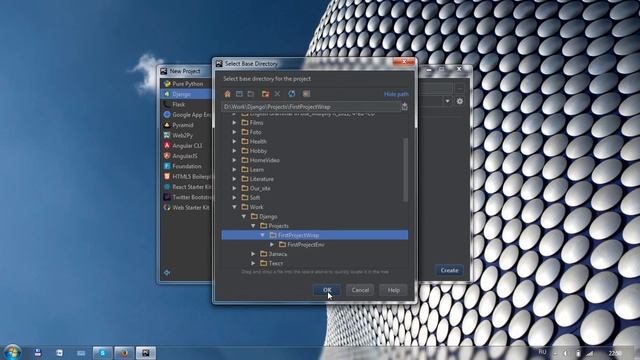Screen dimensions: 640x360
Task: Choose Foundation project type
Action: click(x=187, y=166)
